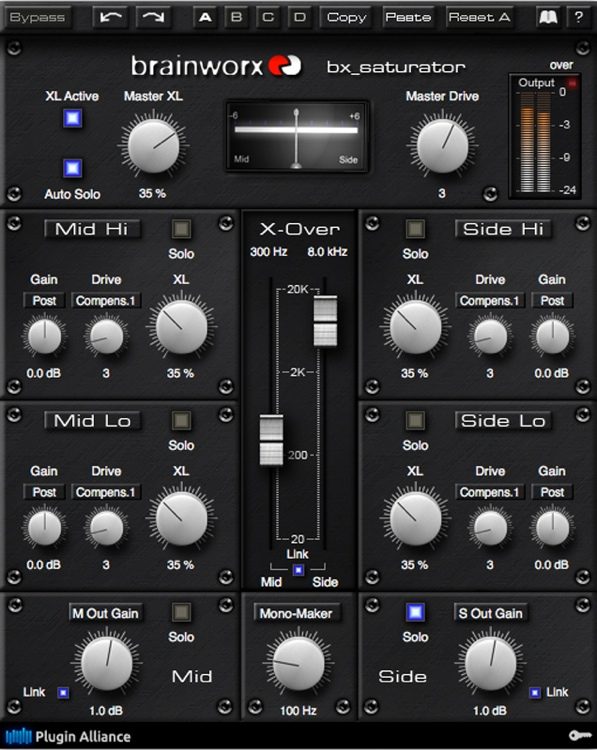Image resolution: width=597 pixels, height=750 pixels.
Task: Click the red over clip indicator
Action: coord(572,83)
